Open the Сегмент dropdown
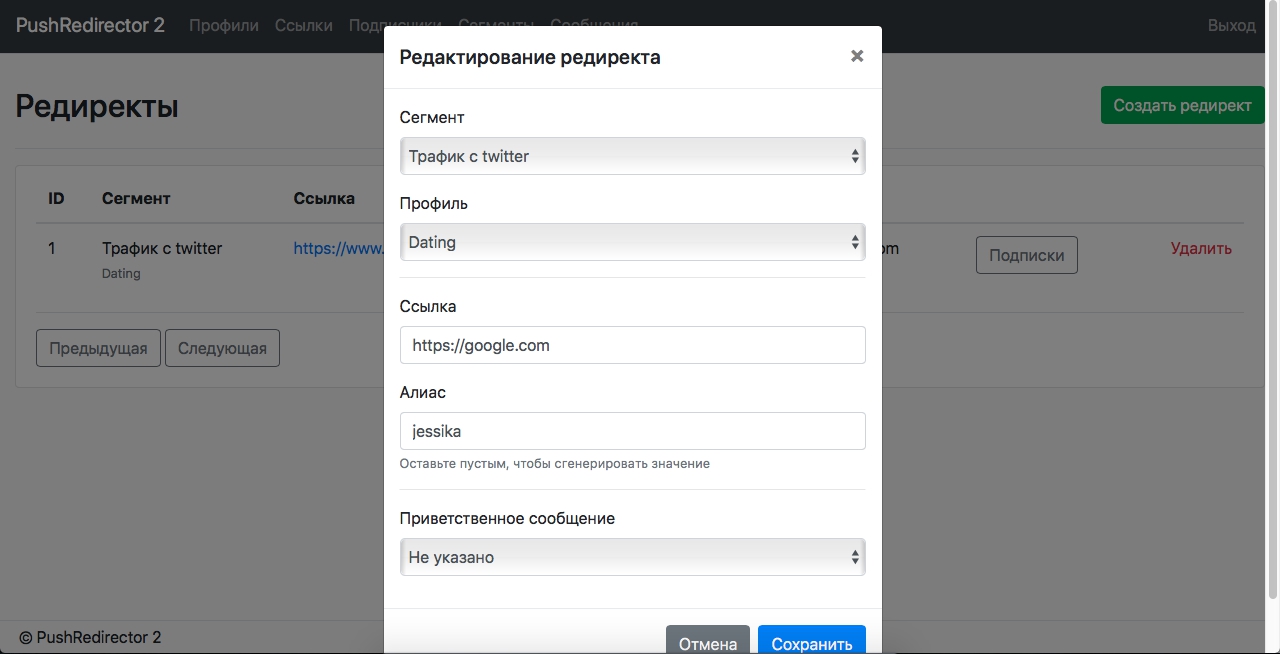Image resolution: width=1280 pixels, height=654 pixels. click(632, 156)
